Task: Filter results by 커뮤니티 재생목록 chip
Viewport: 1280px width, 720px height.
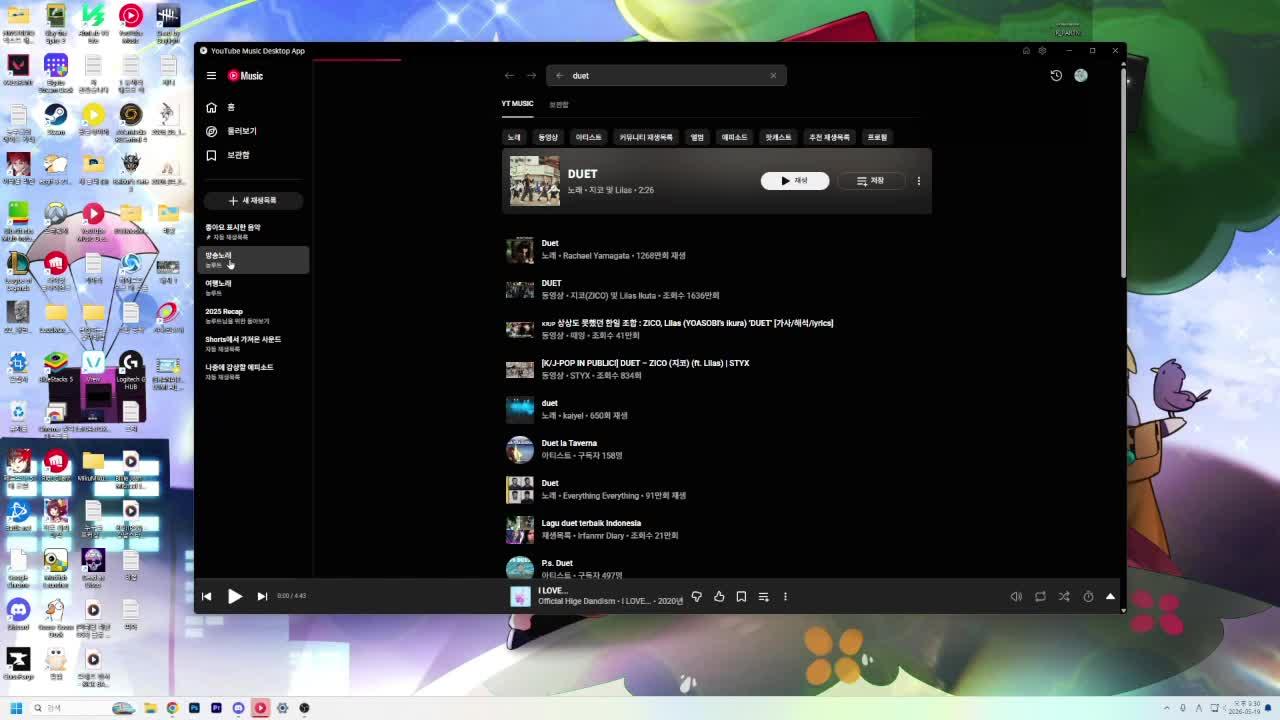Action: (x=646, y=137)
